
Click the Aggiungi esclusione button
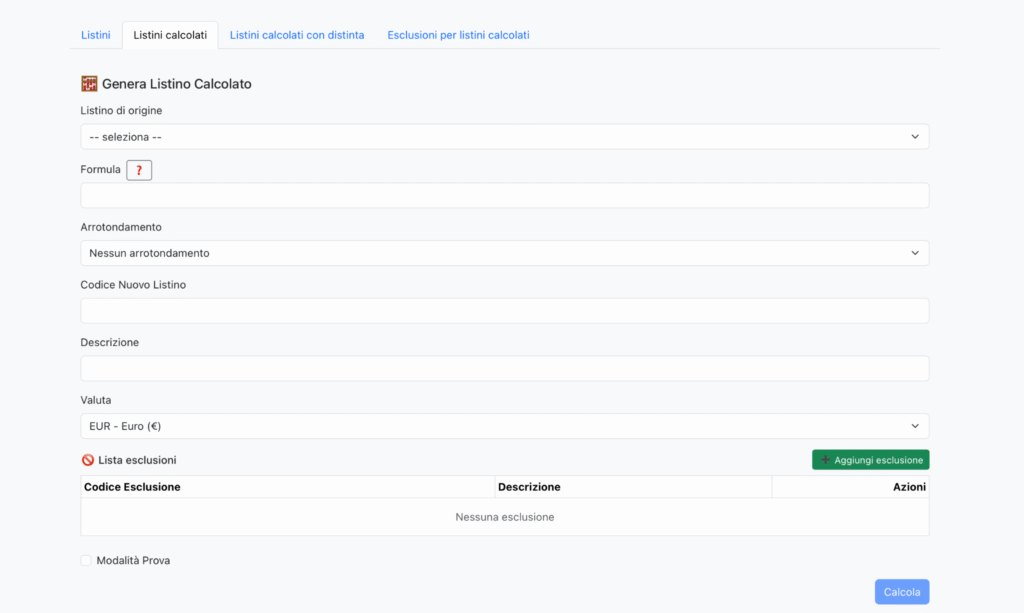(x=871, y=460)
